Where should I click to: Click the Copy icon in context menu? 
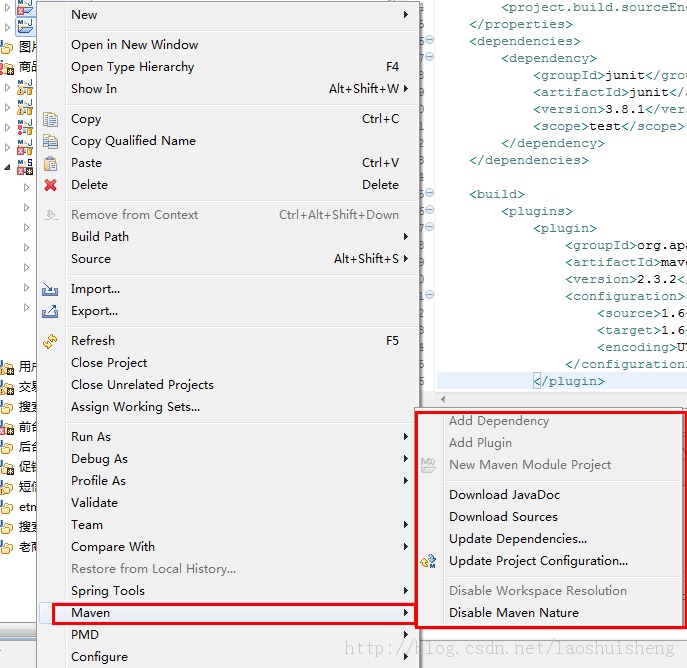click(50, 119)
